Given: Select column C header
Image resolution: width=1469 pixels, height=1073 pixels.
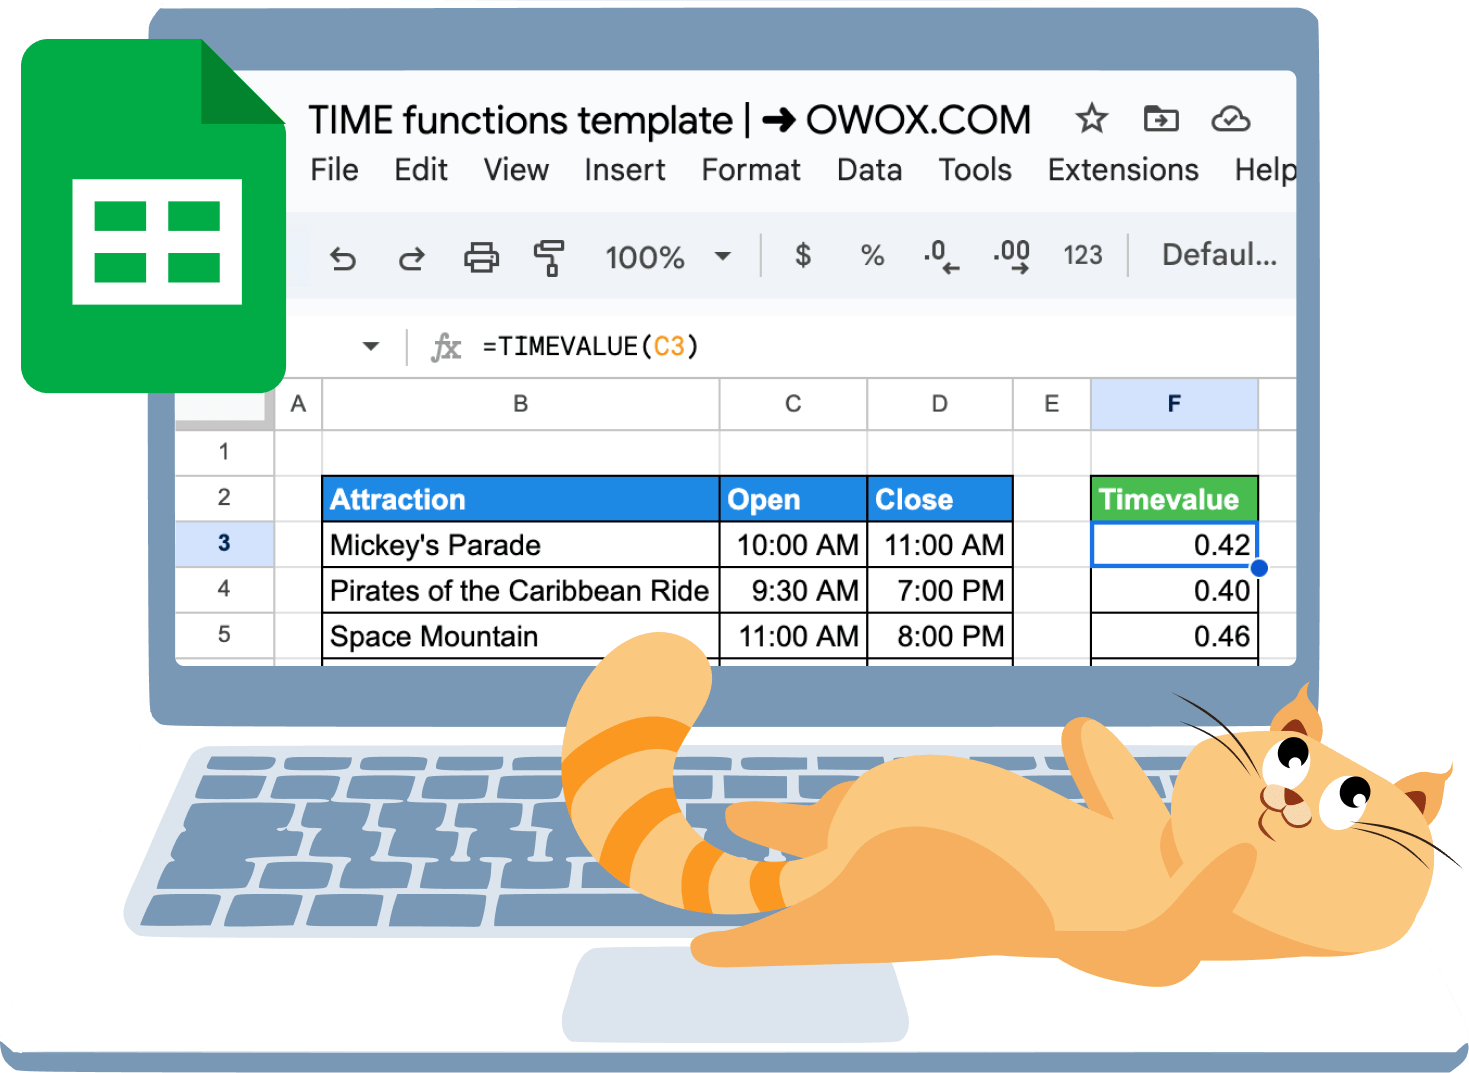Looking at the screenshot, I should click(x=793, y=404).
